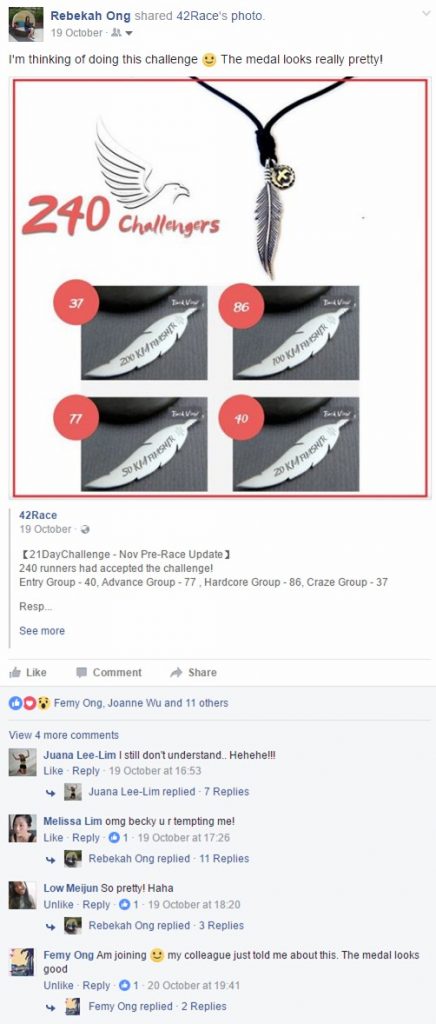
Task: Like the shared 42Race post
Action: (x=28, y=672)
